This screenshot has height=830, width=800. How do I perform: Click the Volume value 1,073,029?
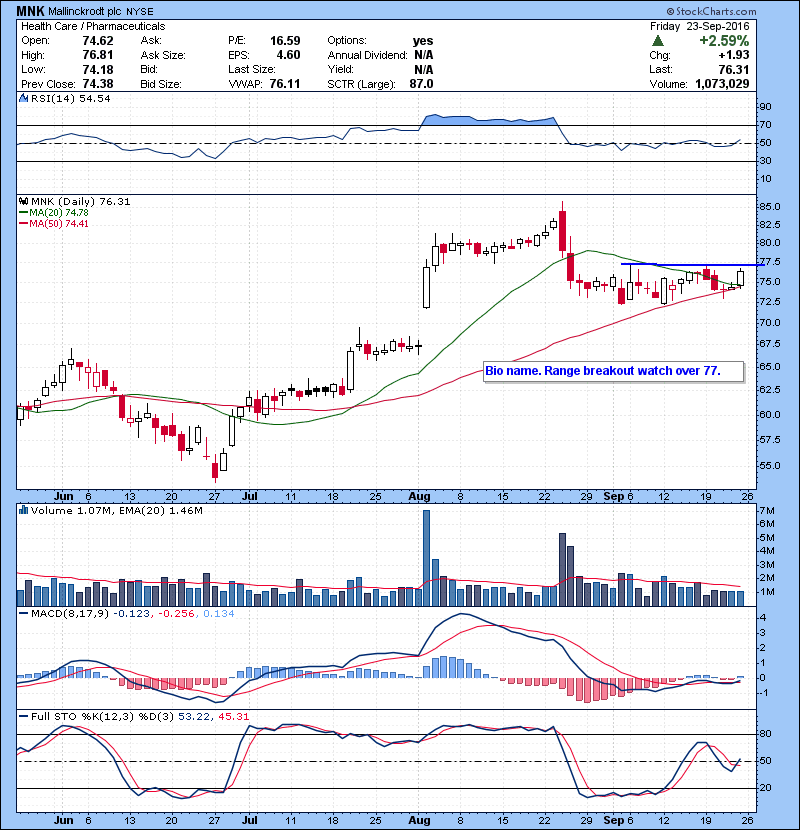click(x=722, y=84)
